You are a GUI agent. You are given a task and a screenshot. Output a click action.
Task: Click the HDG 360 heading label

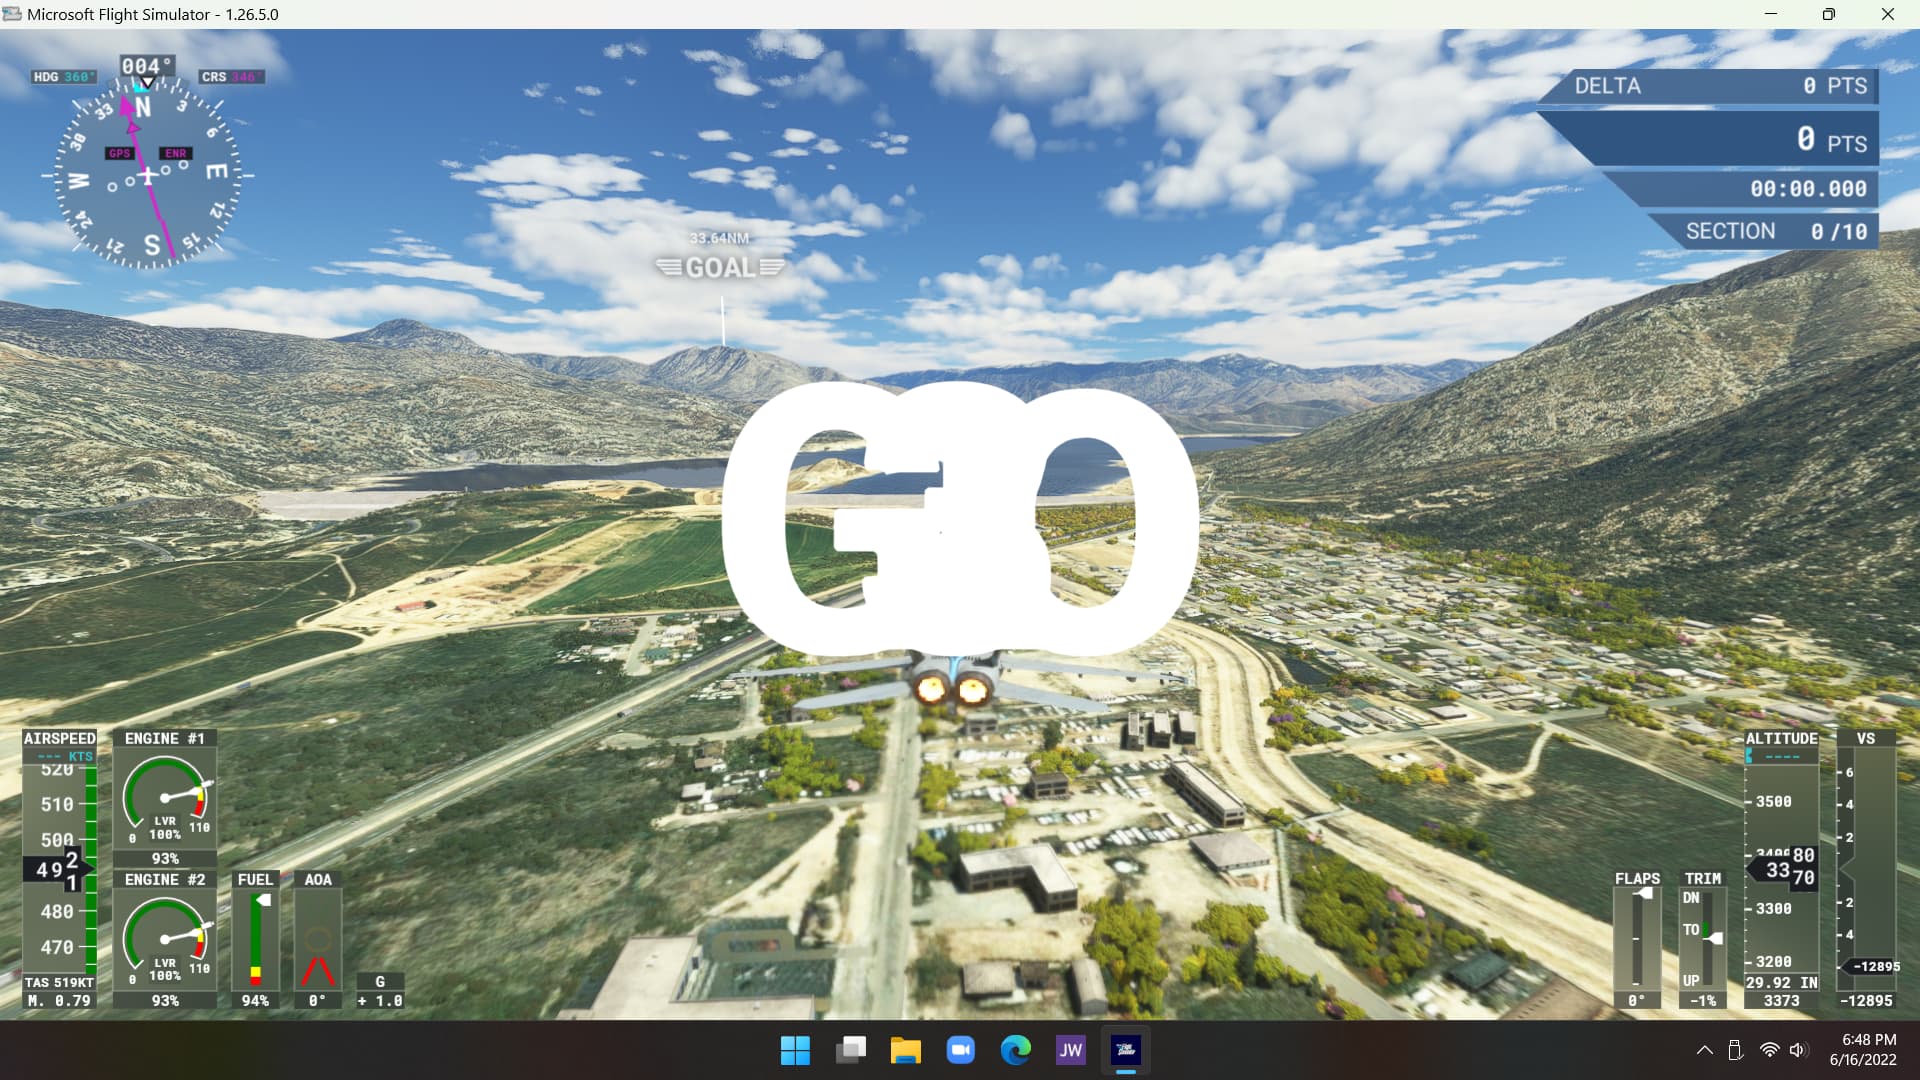[64, 77]
